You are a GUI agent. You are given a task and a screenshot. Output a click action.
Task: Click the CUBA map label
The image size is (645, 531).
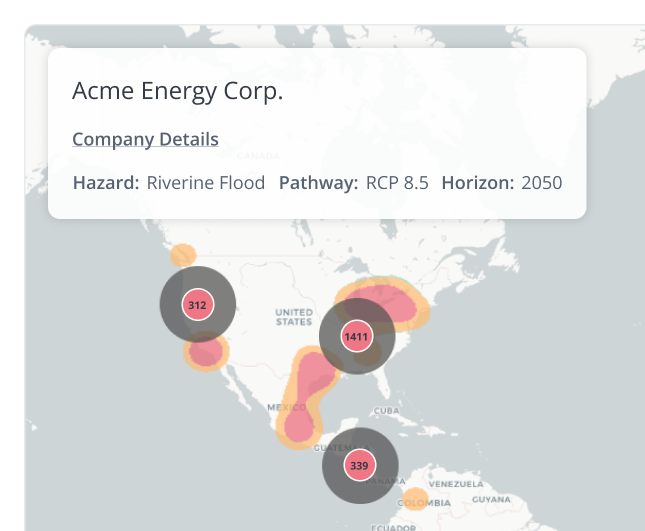point(386,410)
